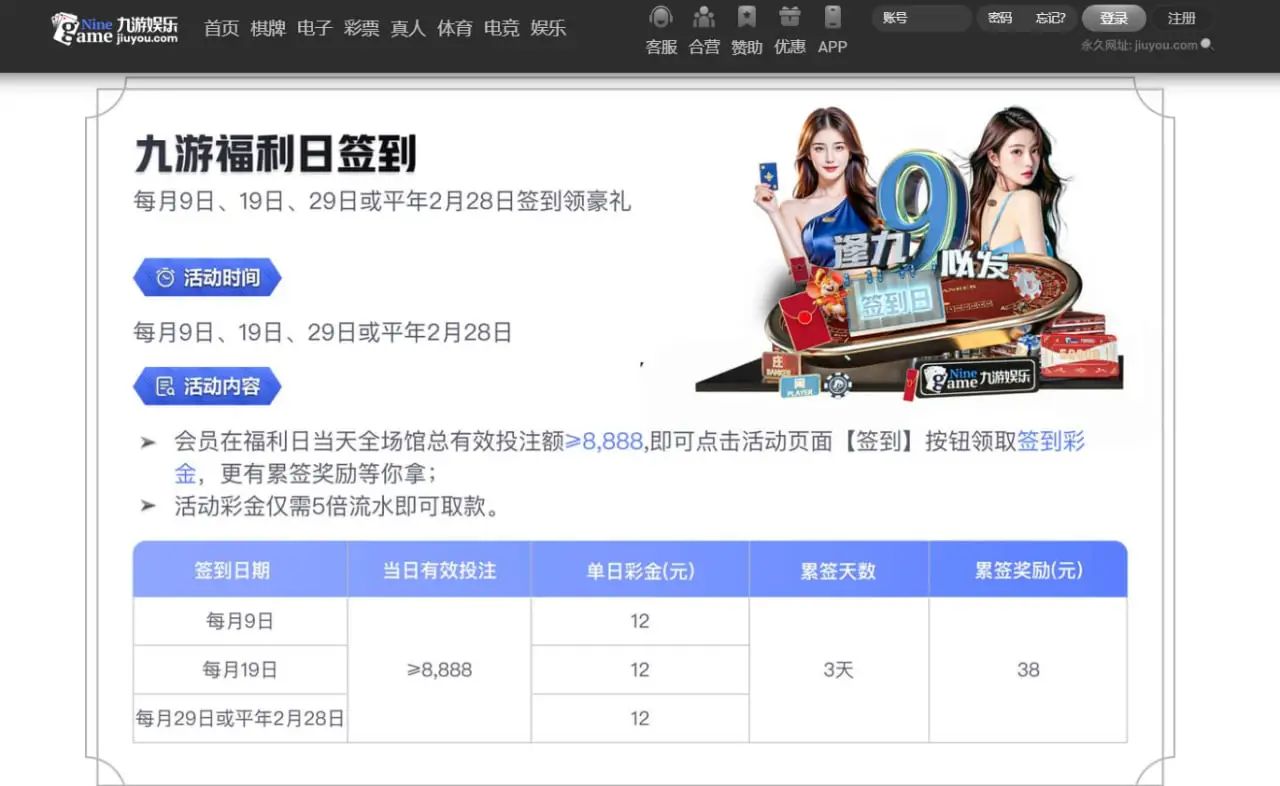Click the 签到日期 column header
This screenshot has width=1280, height=786.
coord(240,570)
